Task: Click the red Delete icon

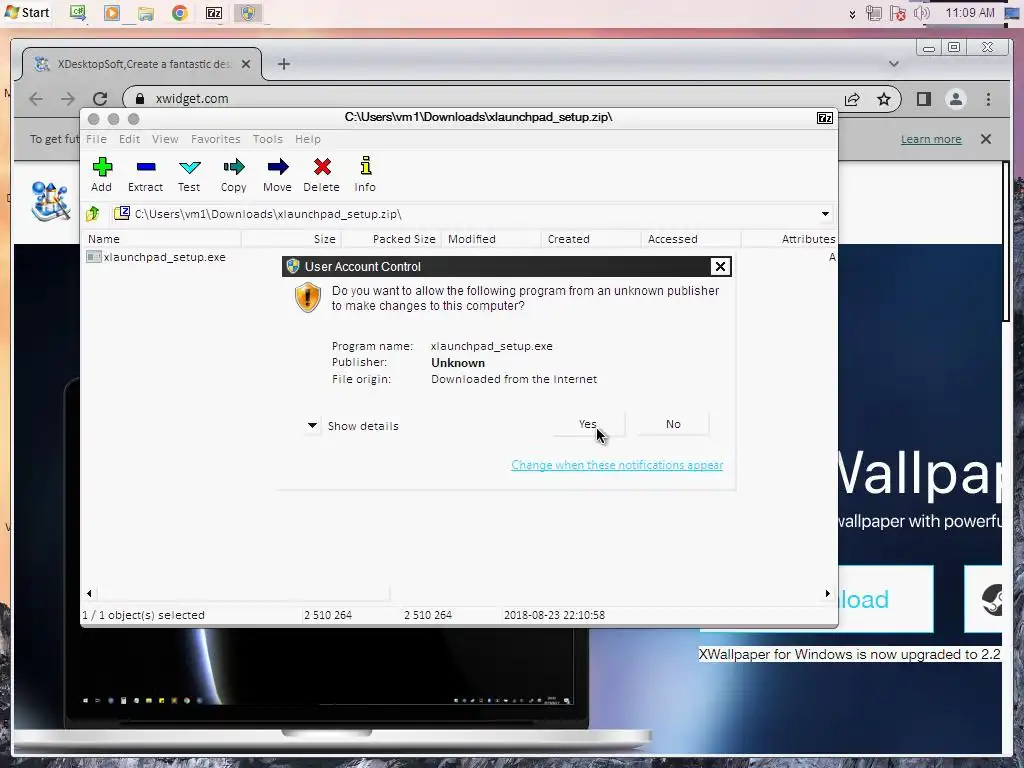Action: (321, 174)
